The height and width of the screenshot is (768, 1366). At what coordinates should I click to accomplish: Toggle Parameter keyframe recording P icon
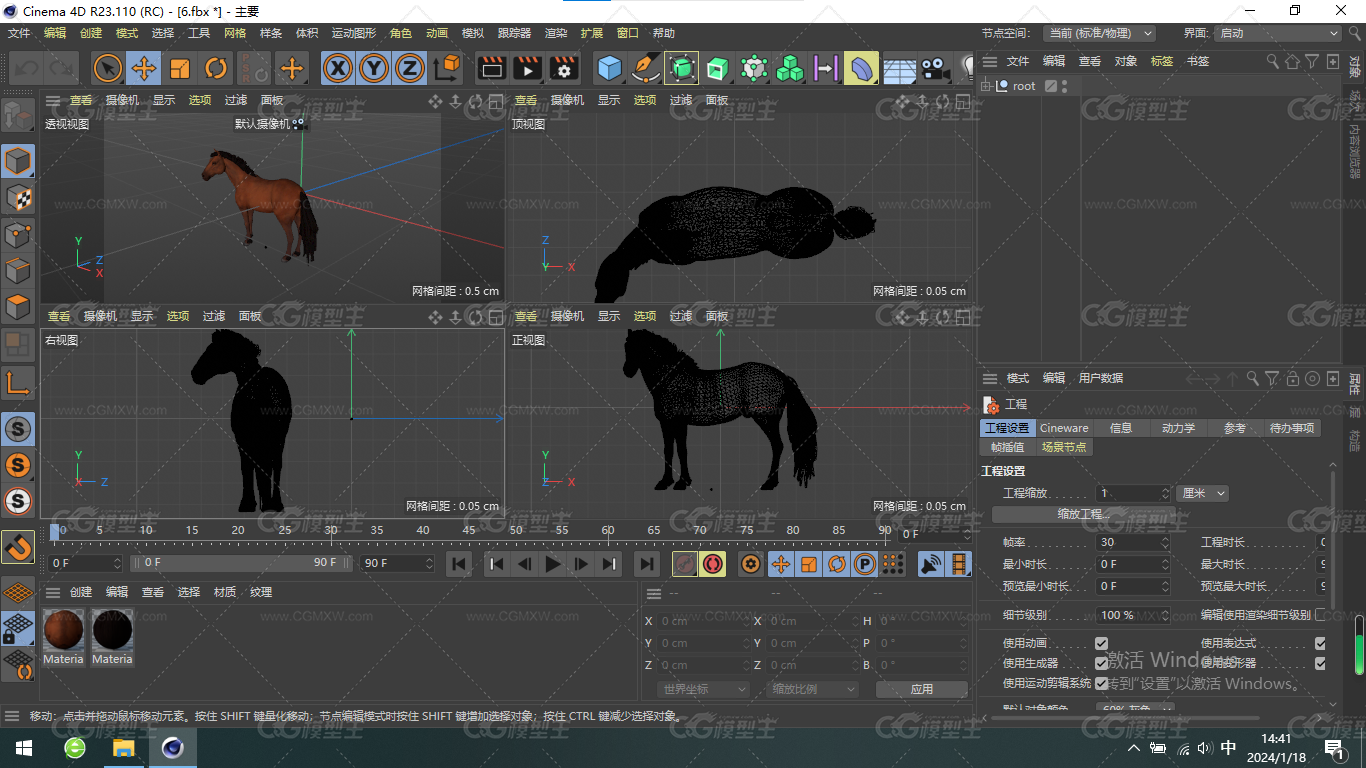pyautogui.click(x=864, y=564)
